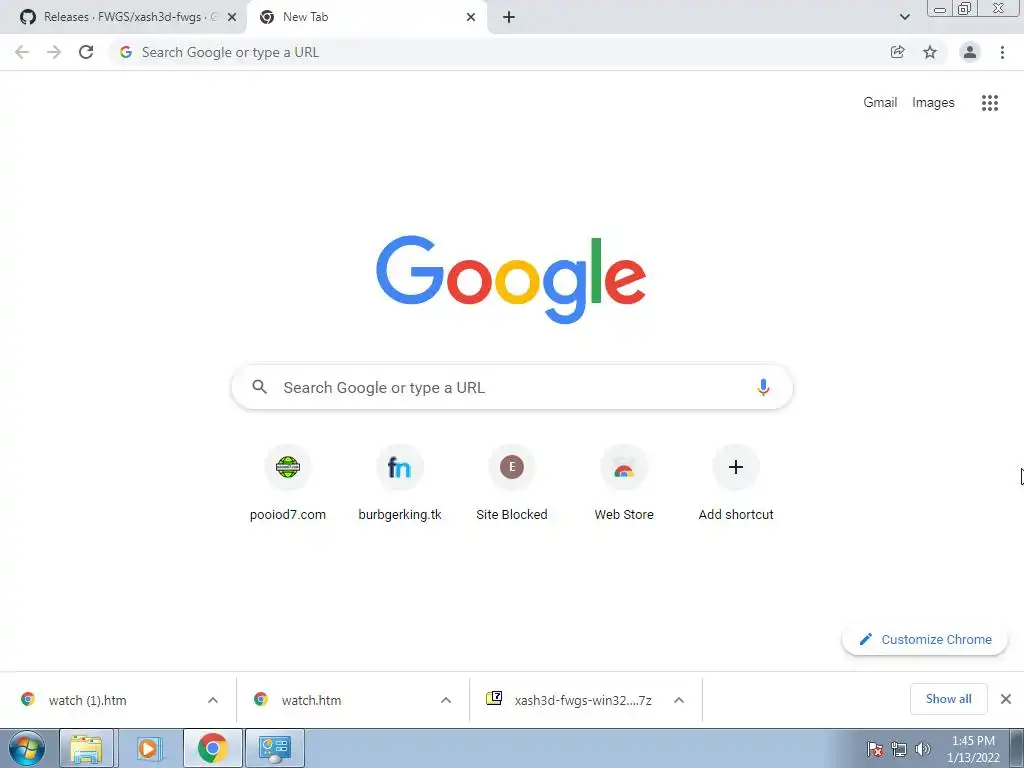
Task: Open the Chrome three-dot menu
Action: (x=1002, y=52)
